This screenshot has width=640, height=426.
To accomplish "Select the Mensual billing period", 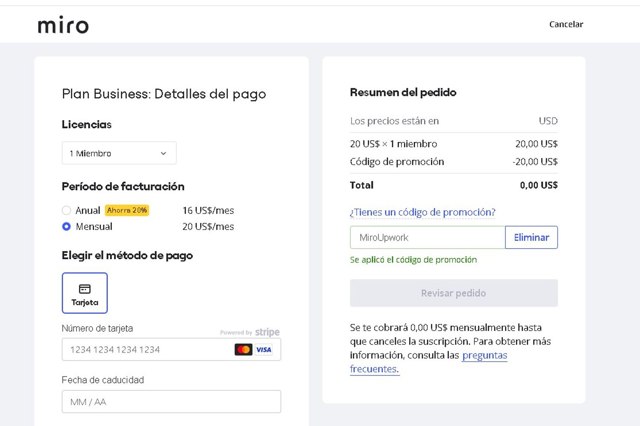I will point(66,226).
